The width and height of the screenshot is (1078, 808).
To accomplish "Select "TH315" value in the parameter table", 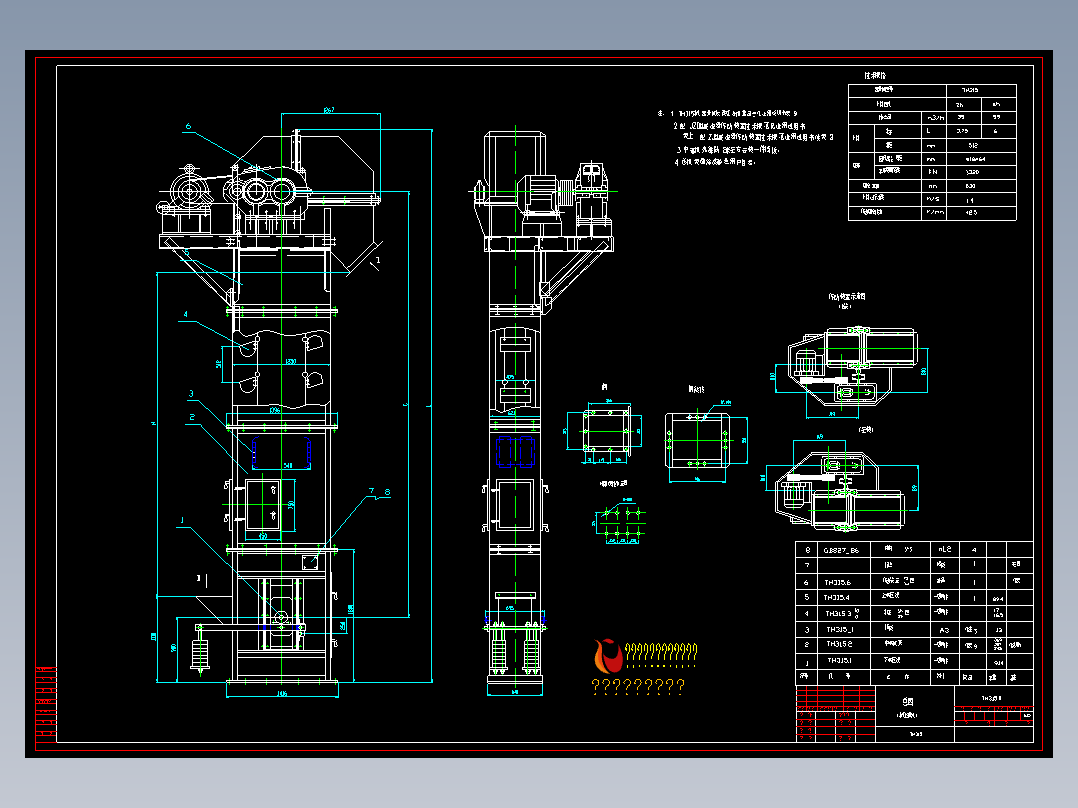I will tap(970, 90).
